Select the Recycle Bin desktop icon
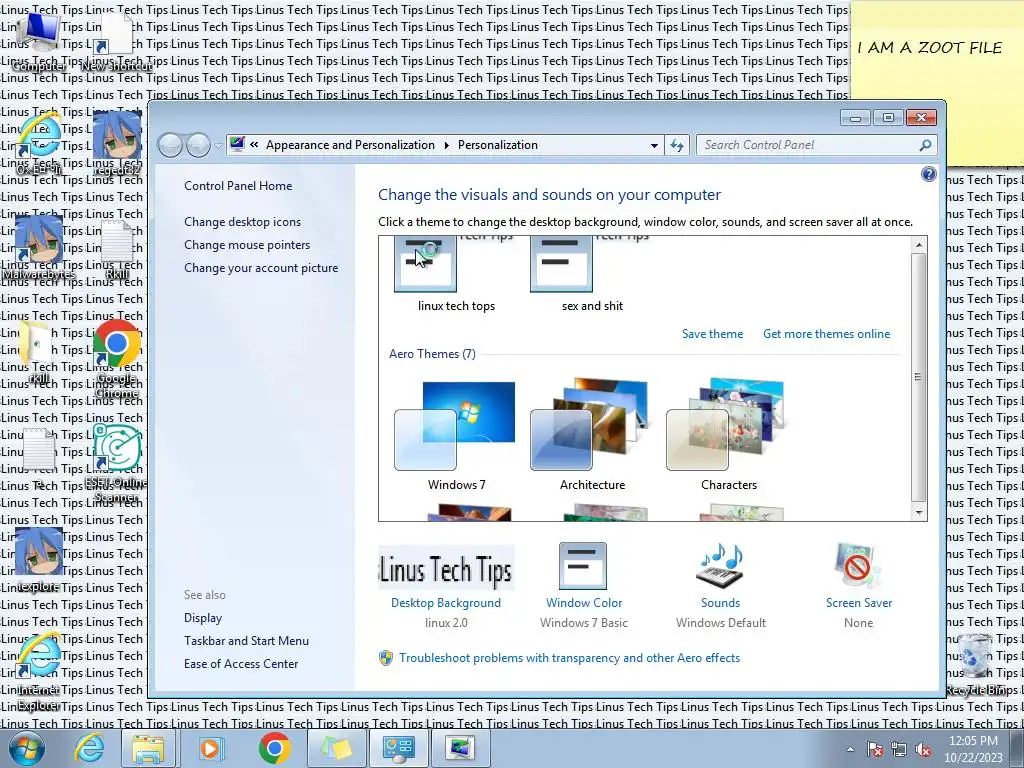 (976, 664)
